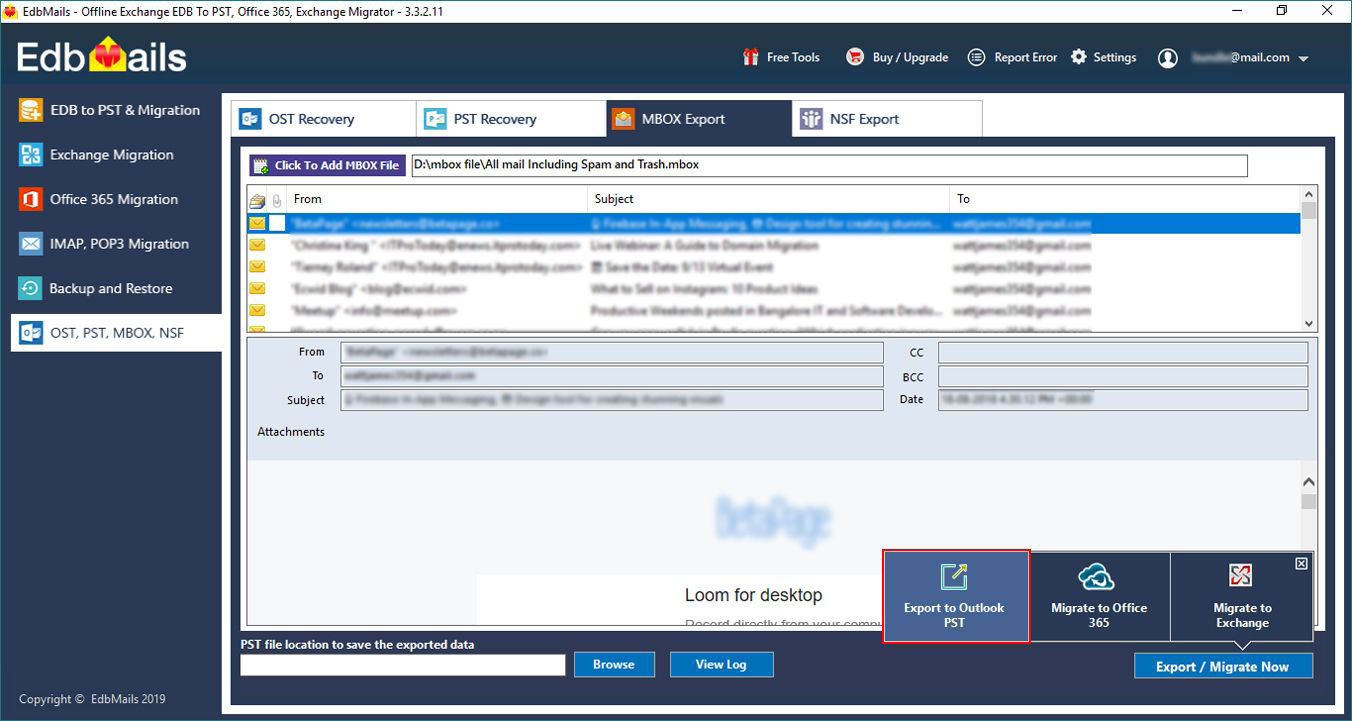Choose Export to Outlook PST option
This screenshot has width=1352, height=721.
(x=955, y=596)
